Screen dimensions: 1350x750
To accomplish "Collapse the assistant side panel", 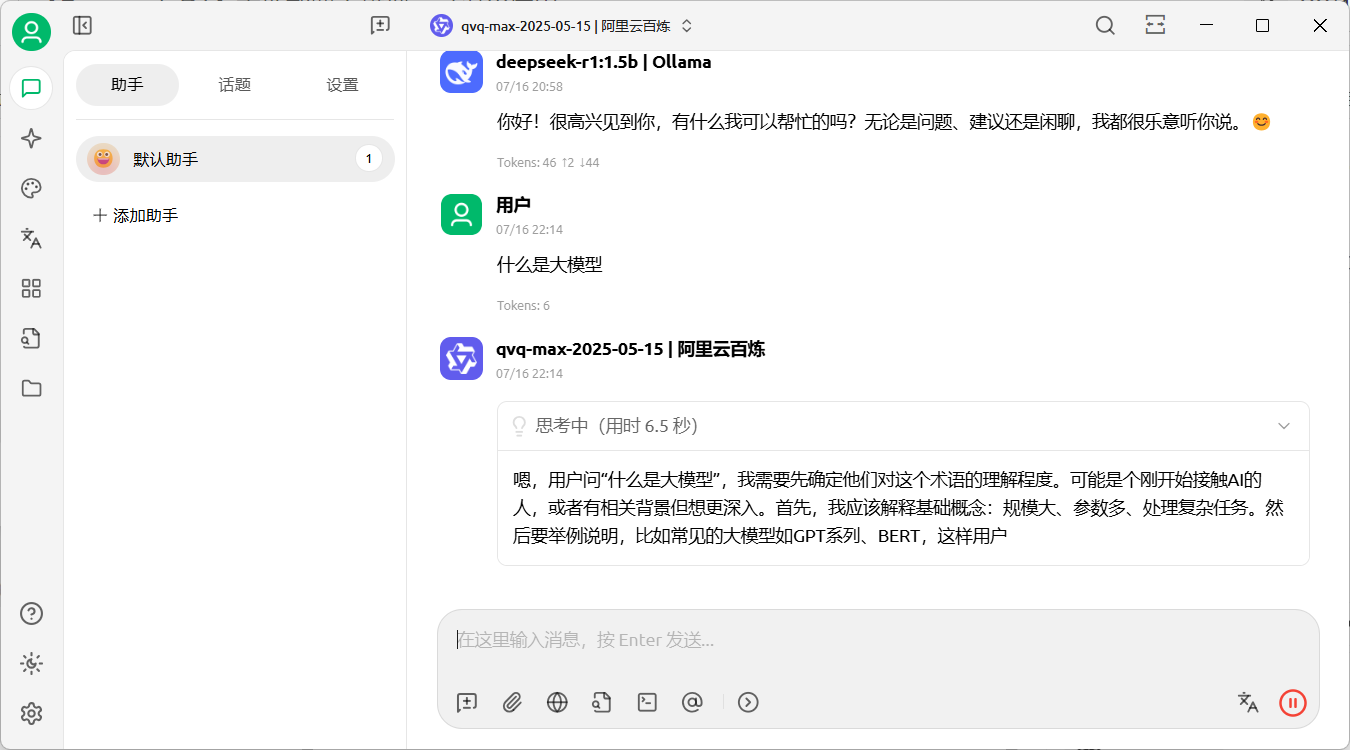I will point(83,26).
